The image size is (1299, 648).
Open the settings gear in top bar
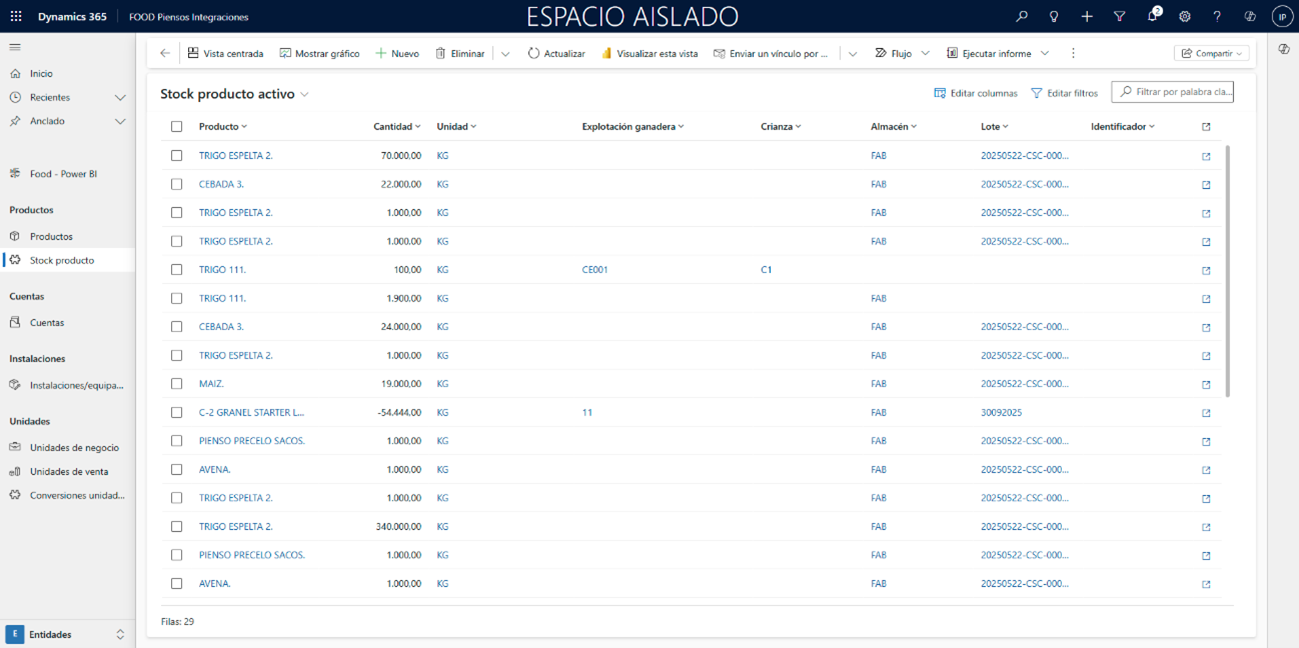tap(1184, 17)
